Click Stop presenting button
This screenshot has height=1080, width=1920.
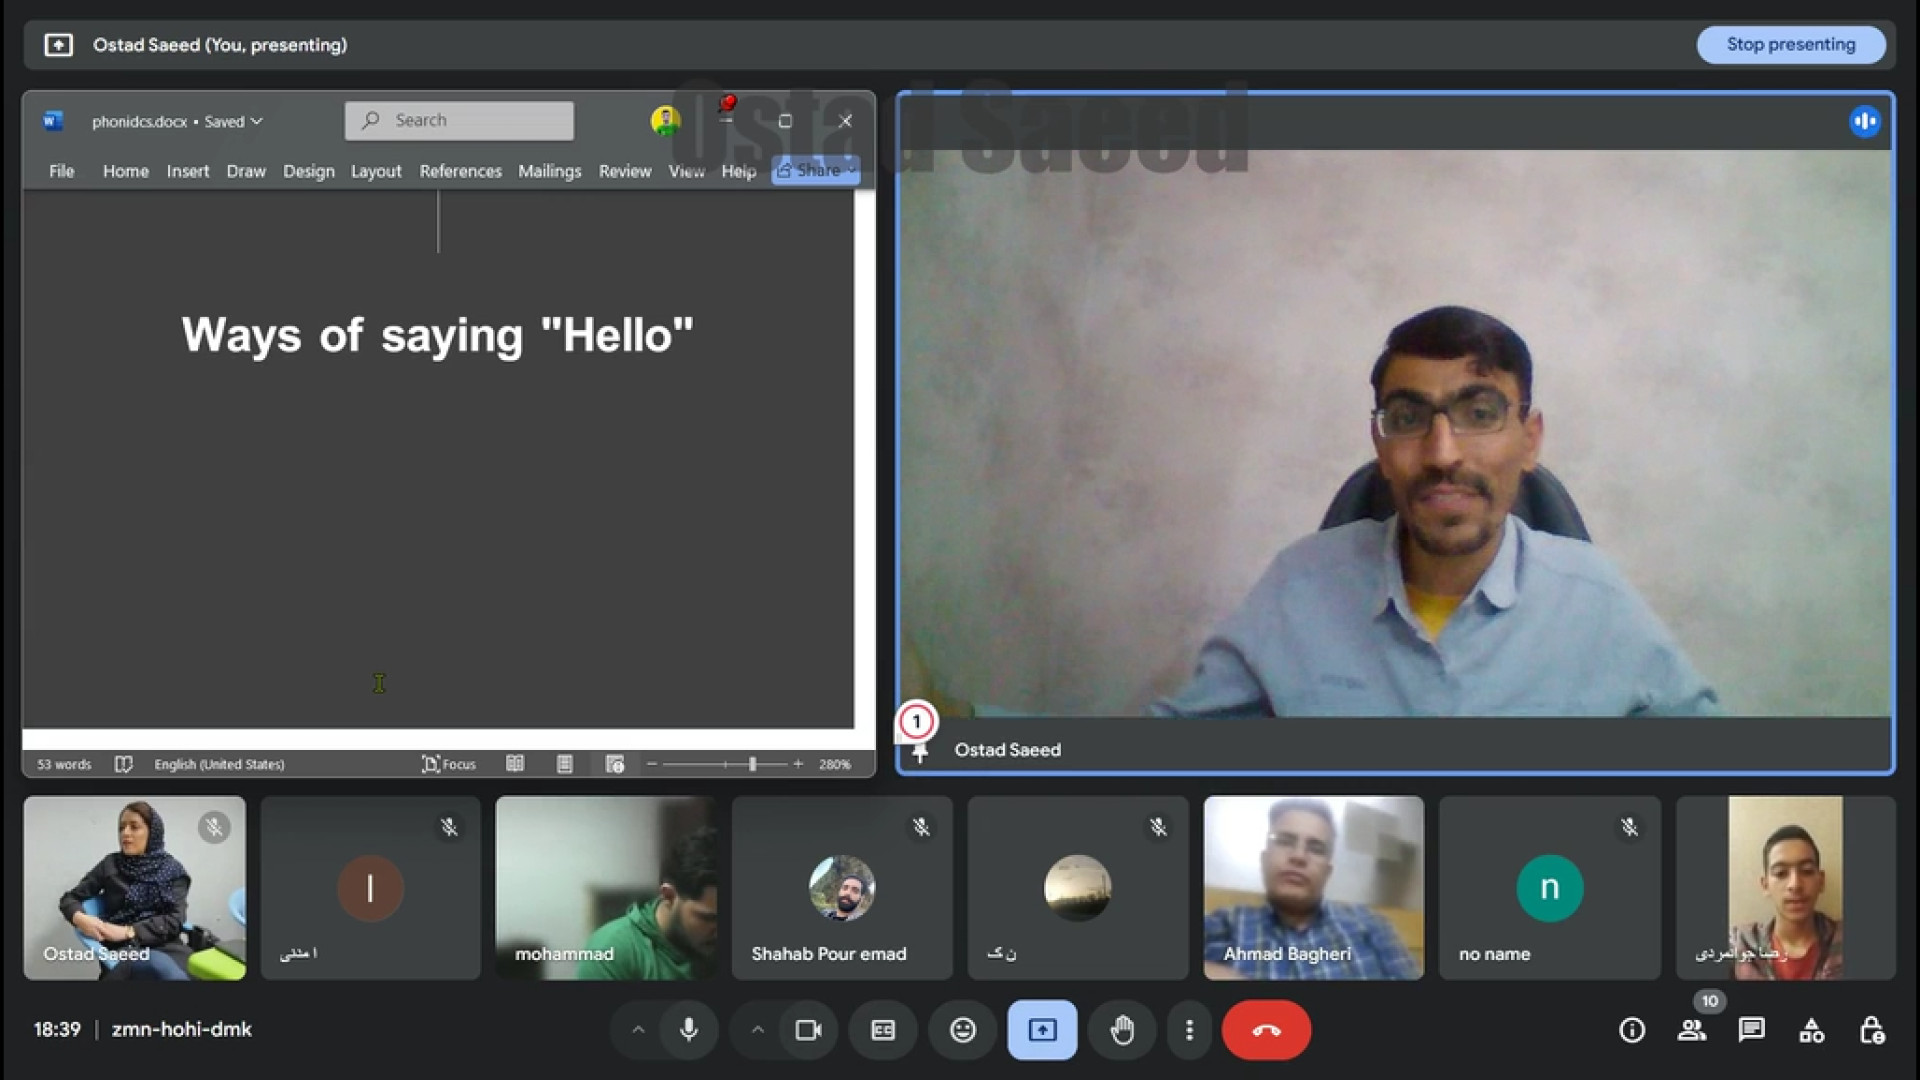coord(1790,45)
